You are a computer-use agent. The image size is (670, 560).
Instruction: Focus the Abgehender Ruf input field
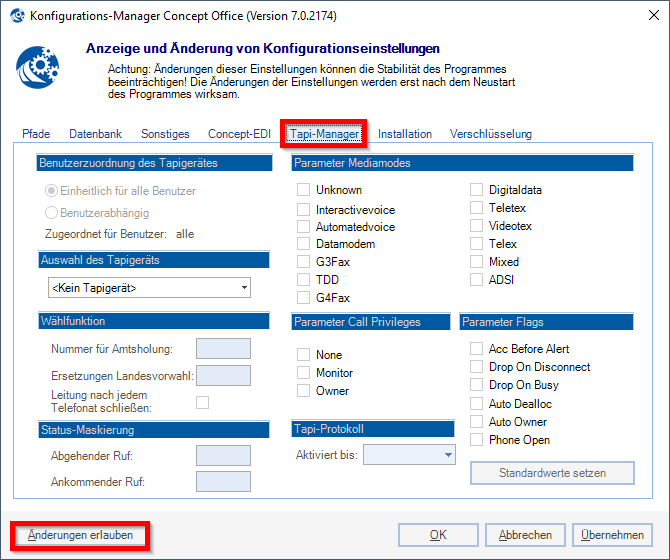[223, 456]
